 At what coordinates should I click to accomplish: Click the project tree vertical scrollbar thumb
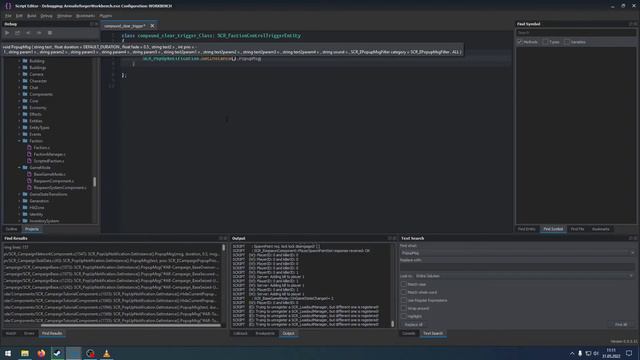pos(94,182)
